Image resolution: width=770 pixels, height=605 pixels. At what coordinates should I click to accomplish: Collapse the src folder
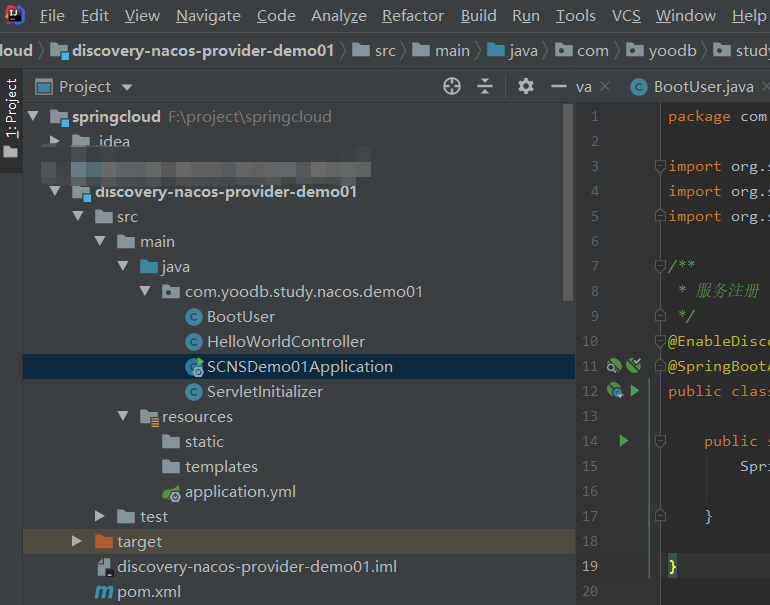pyautogui.click(x=78, y=216)
